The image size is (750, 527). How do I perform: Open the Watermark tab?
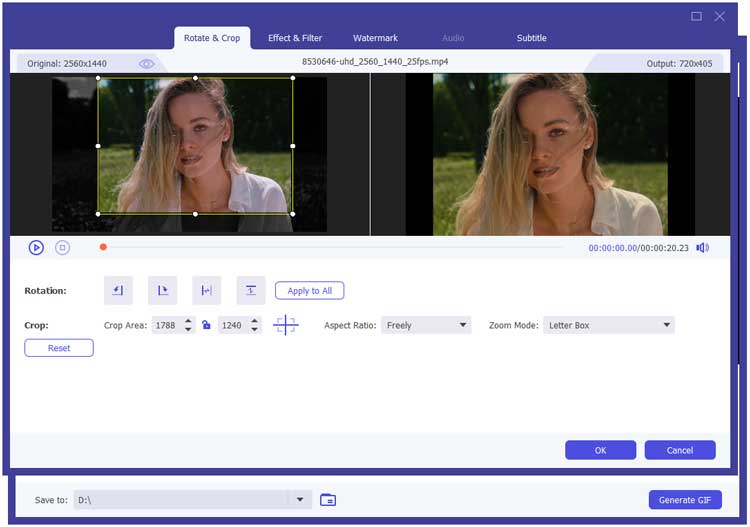pyautogui.click(x=375, y=38)
